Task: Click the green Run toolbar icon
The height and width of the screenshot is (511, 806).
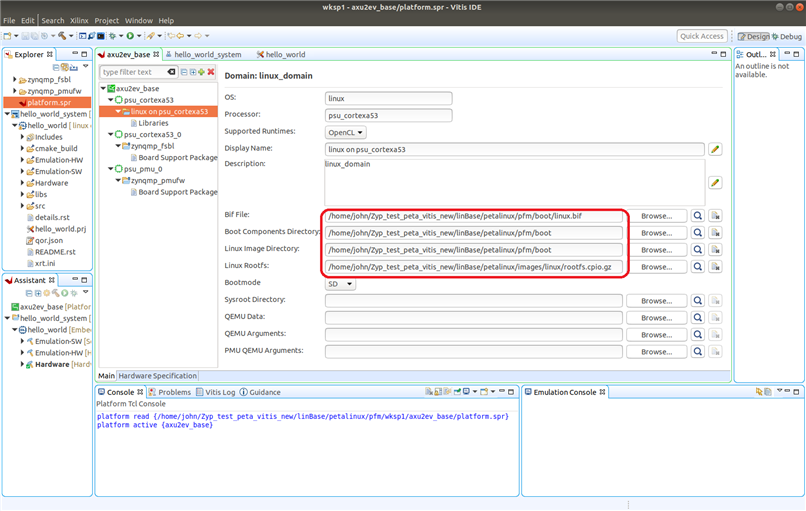Action: [130, 36]
